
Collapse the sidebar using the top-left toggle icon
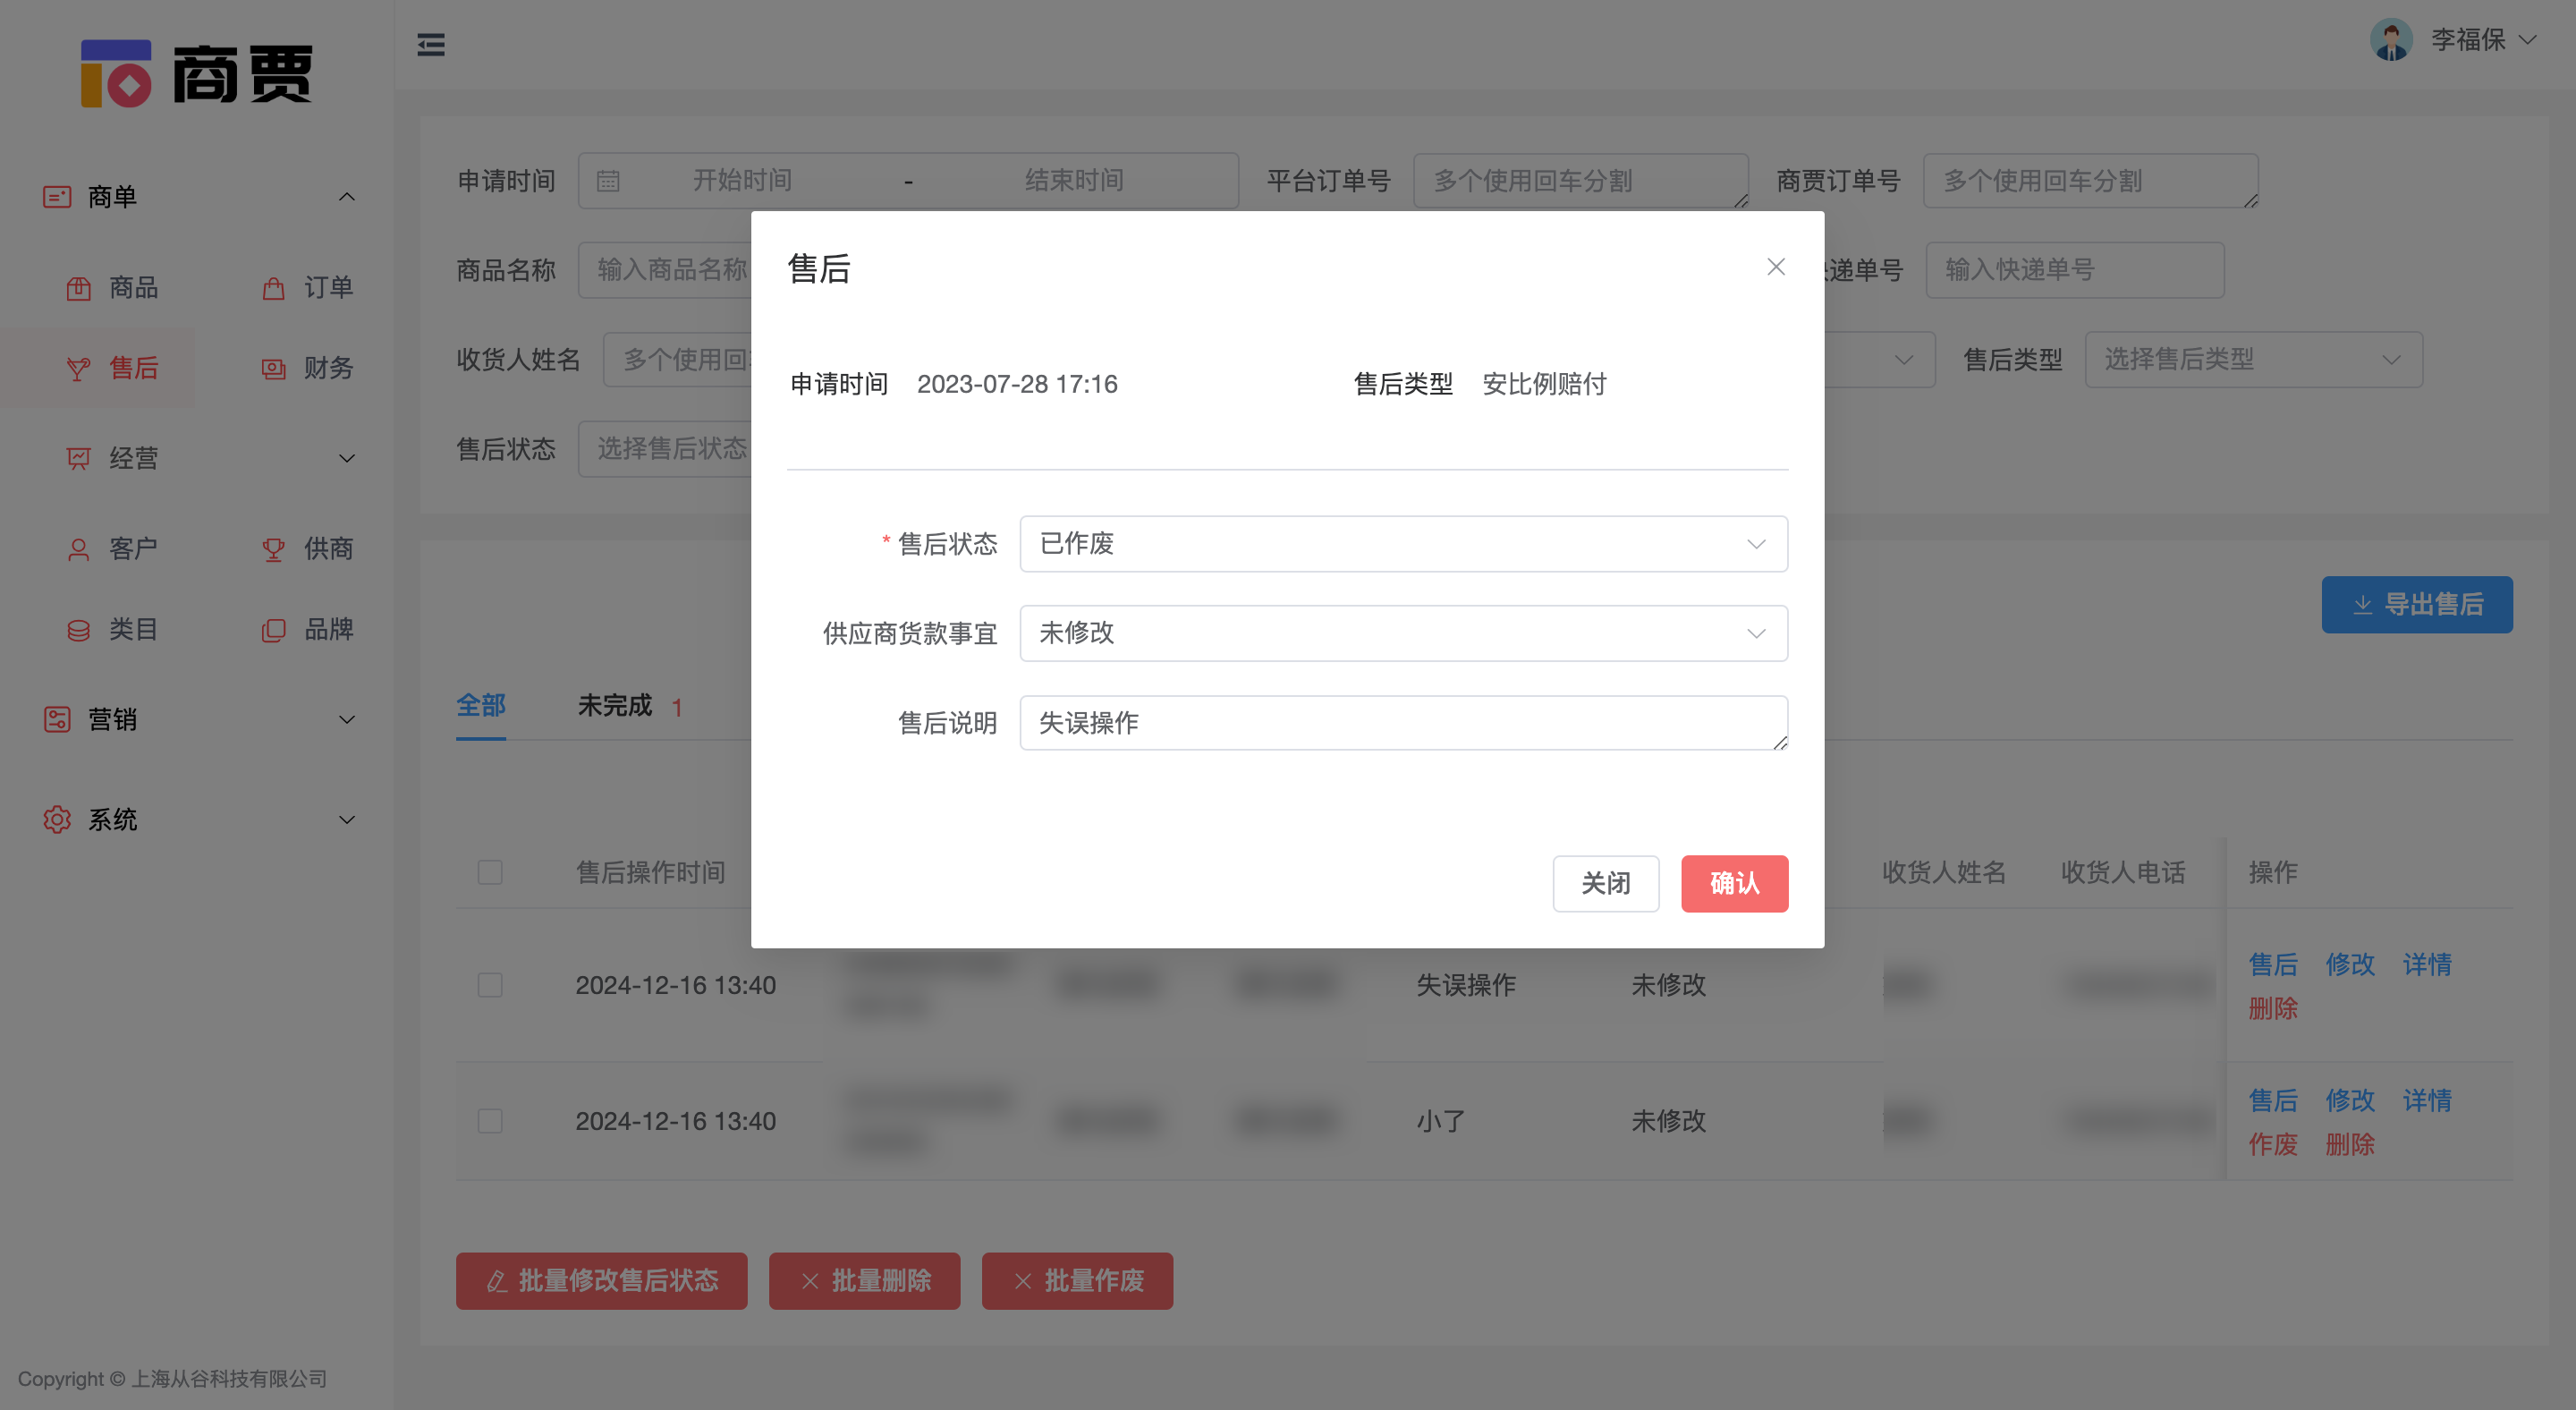tap(431, 45)
